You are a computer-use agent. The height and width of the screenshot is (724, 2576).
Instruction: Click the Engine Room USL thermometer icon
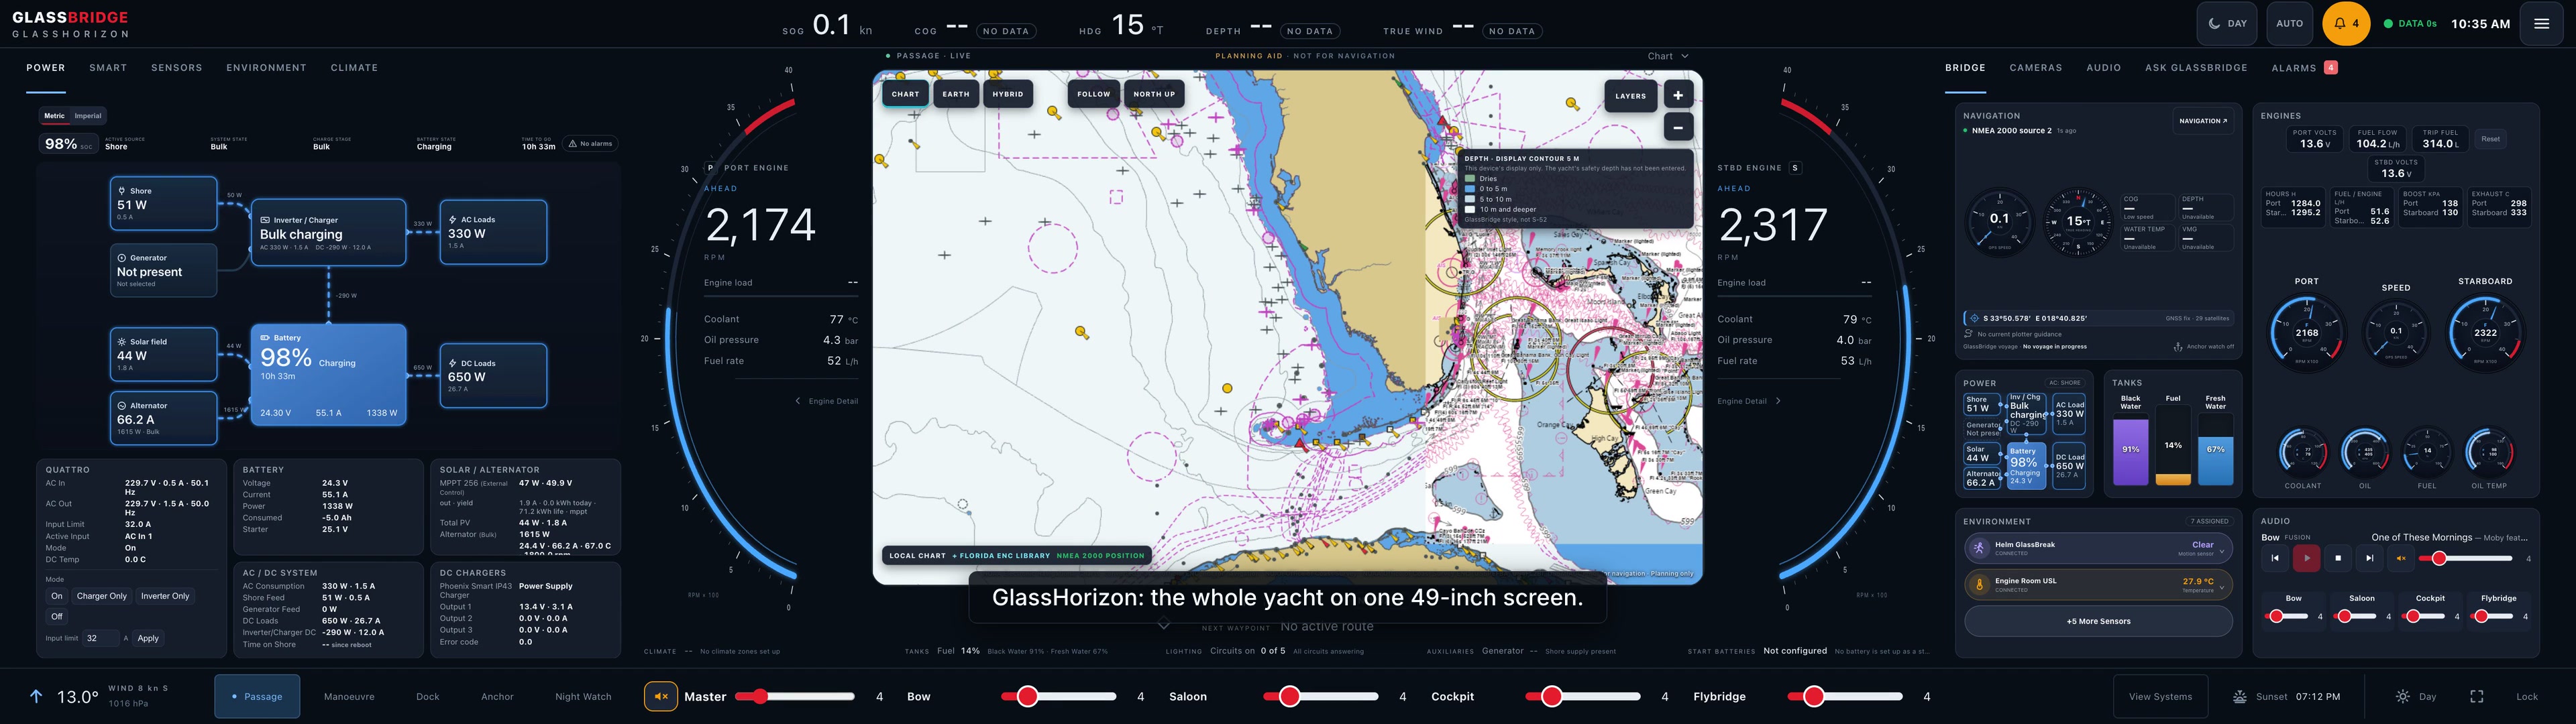pyautogui.click(x=1979, y=584)
